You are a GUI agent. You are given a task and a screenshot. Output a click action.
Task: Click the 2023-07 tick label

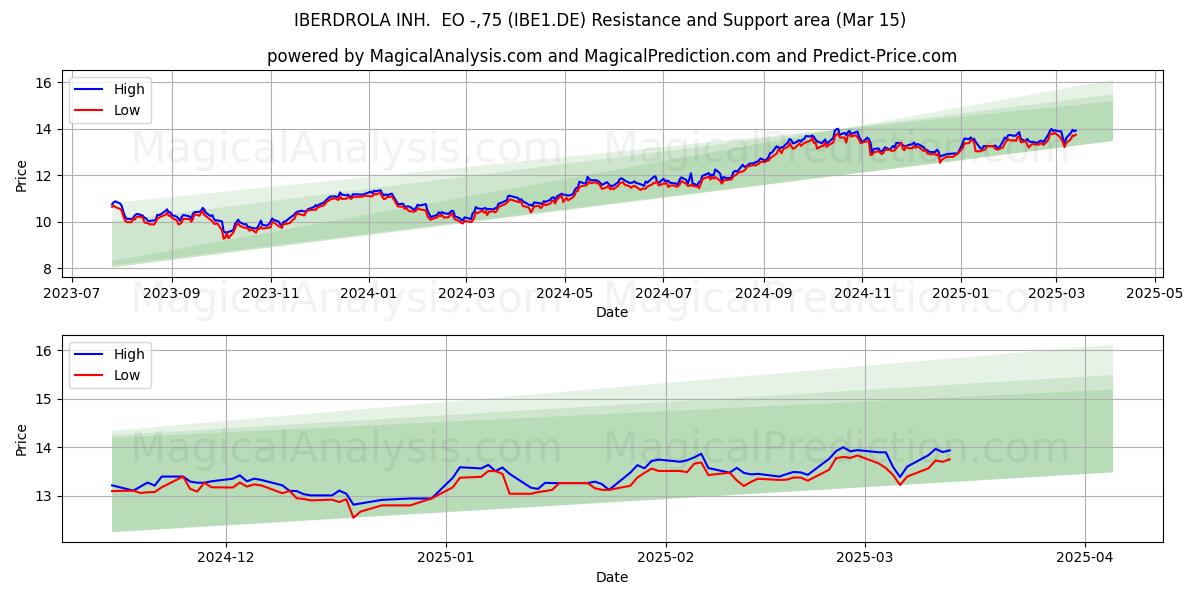pos(72,295)
